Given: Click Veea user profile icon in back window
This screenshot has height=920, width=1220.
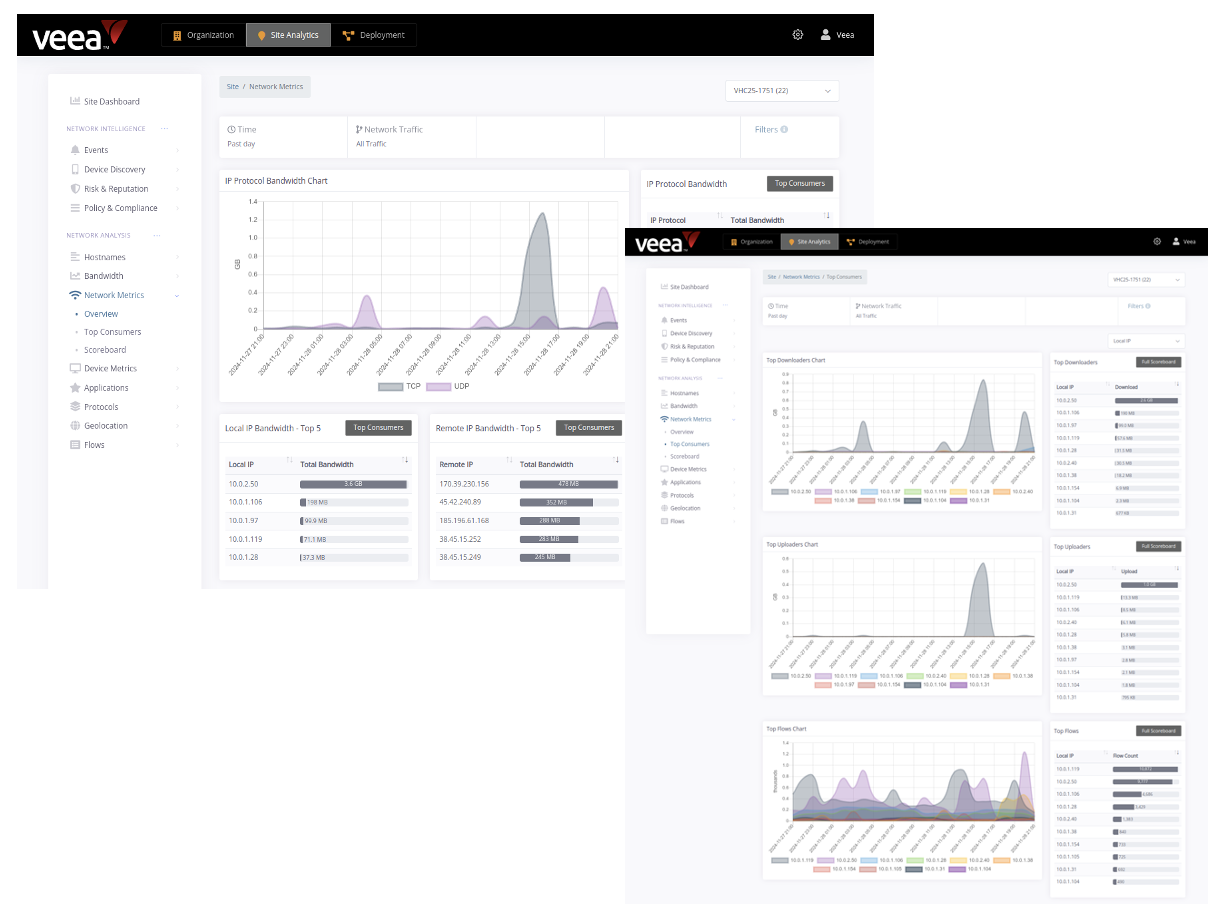Looking at the screenshot, I should (x=825, y=34).
